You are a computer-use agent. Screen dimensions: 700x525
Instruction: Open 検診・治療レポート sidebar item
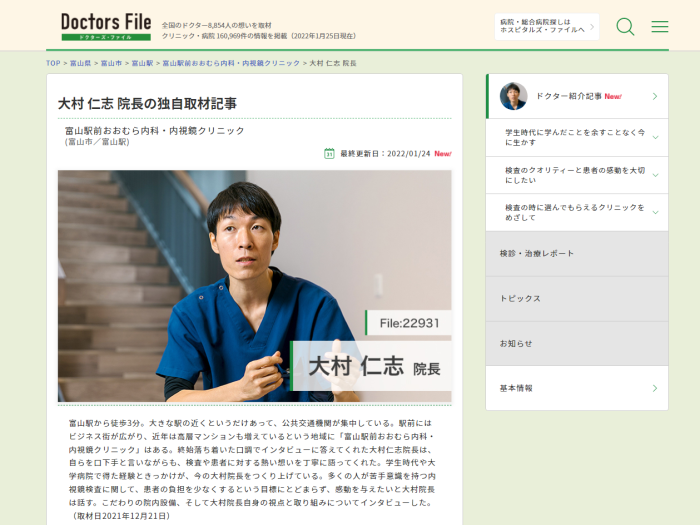[577, 254]
